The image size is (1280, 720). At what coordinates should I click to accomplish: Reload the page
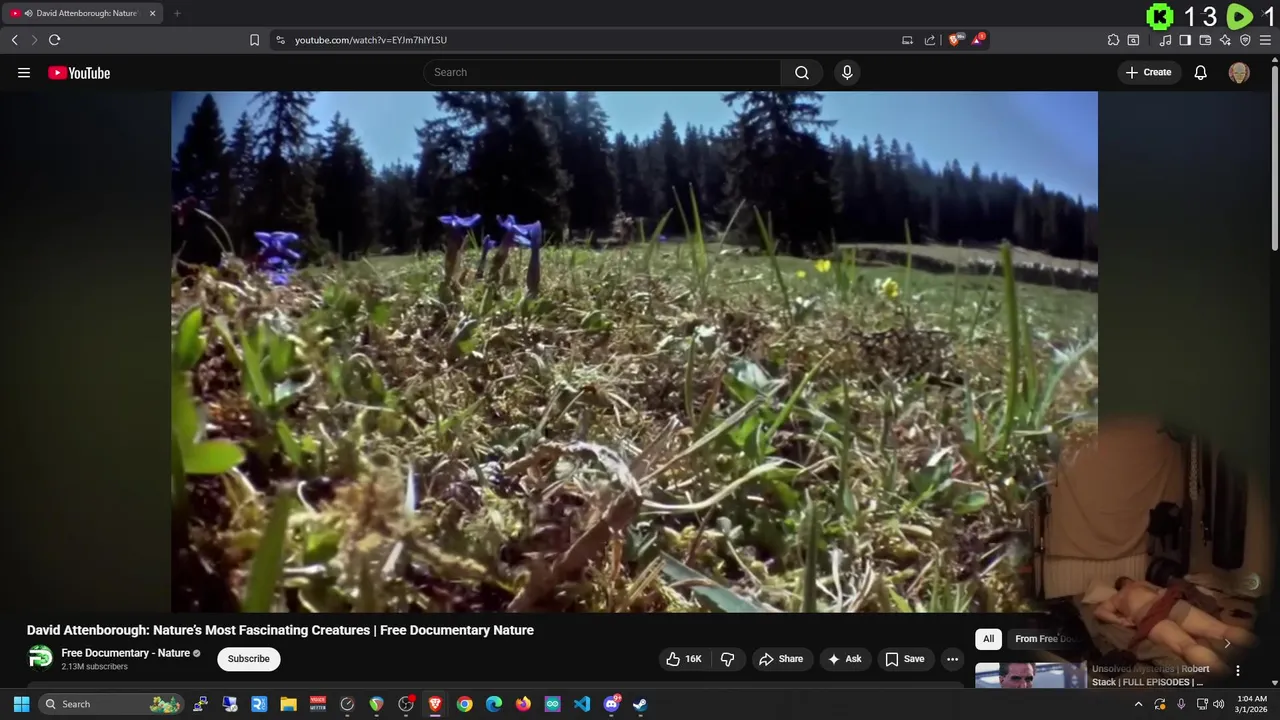pos(54,40)
